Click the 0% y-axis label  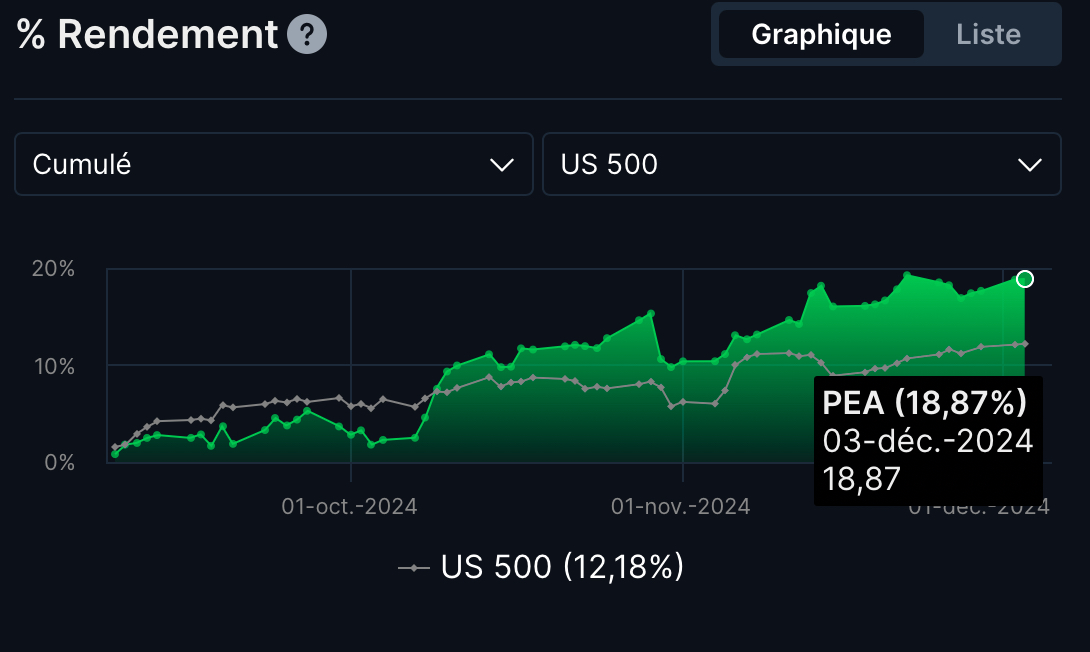tap(60, 462)
